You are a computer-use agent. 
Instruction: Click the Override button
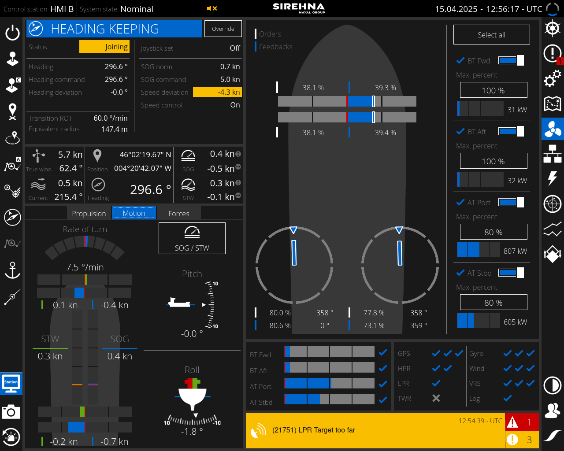(x=223, y=29)
